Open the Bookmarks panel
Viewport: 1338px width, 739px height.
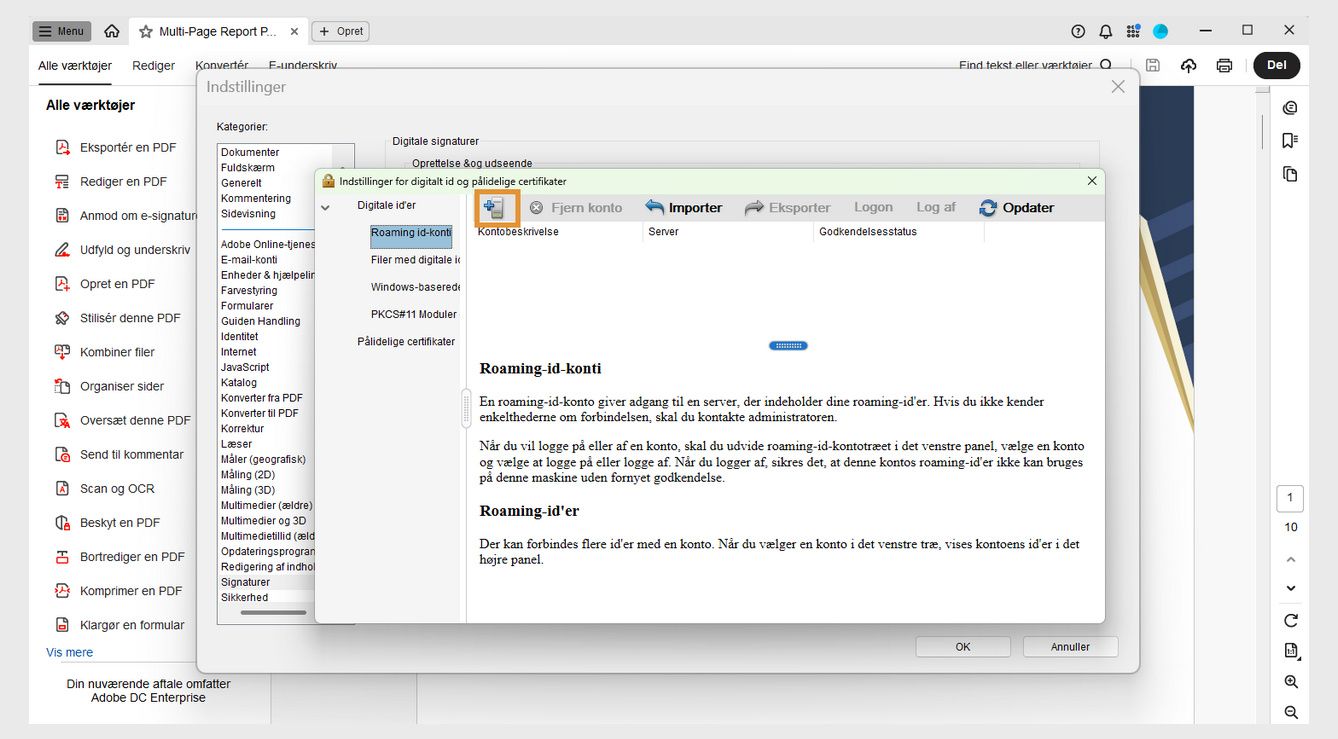[1290, 140]
